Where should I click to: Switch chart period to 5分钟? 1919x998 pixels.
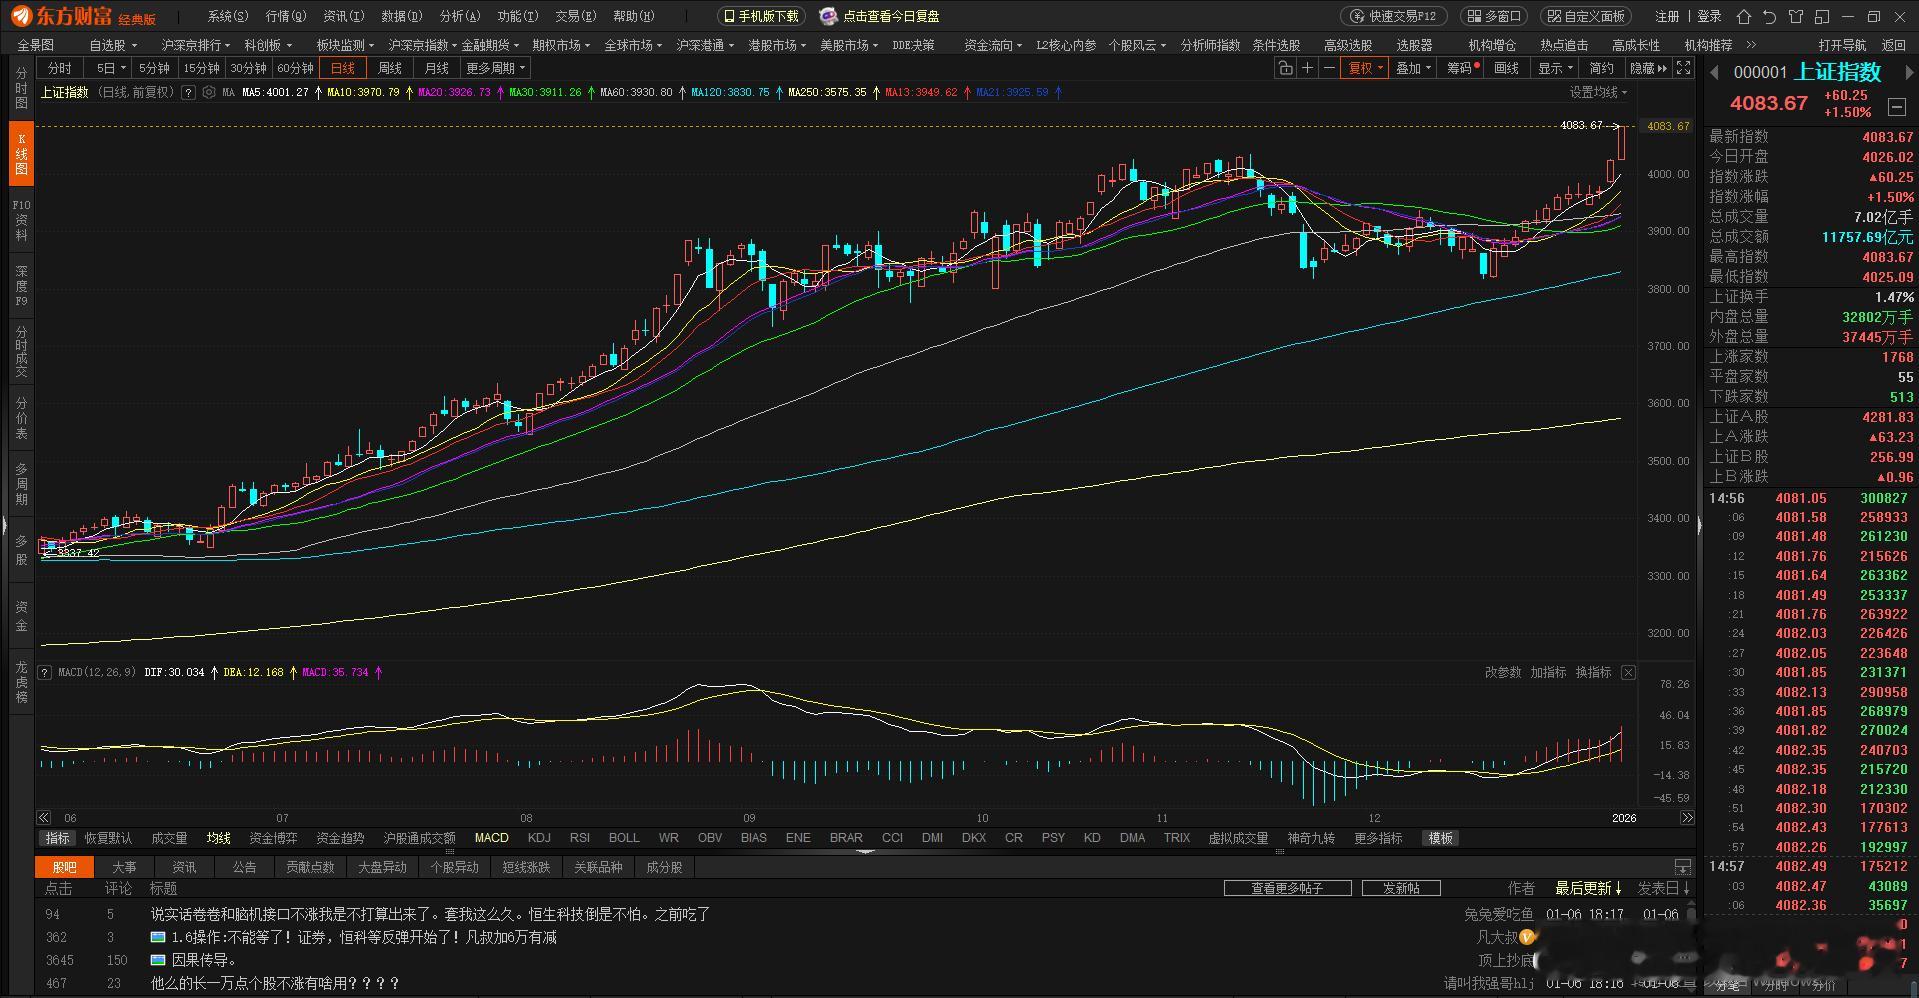pos(154,68)
